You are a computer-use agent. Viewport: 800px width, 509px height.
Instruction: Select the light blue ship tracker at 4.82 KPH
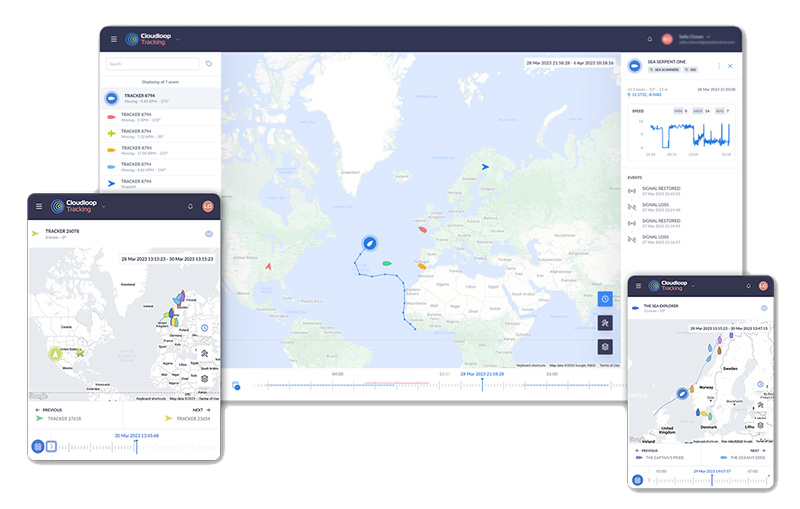pyautogui.click(x=161, y=167)
